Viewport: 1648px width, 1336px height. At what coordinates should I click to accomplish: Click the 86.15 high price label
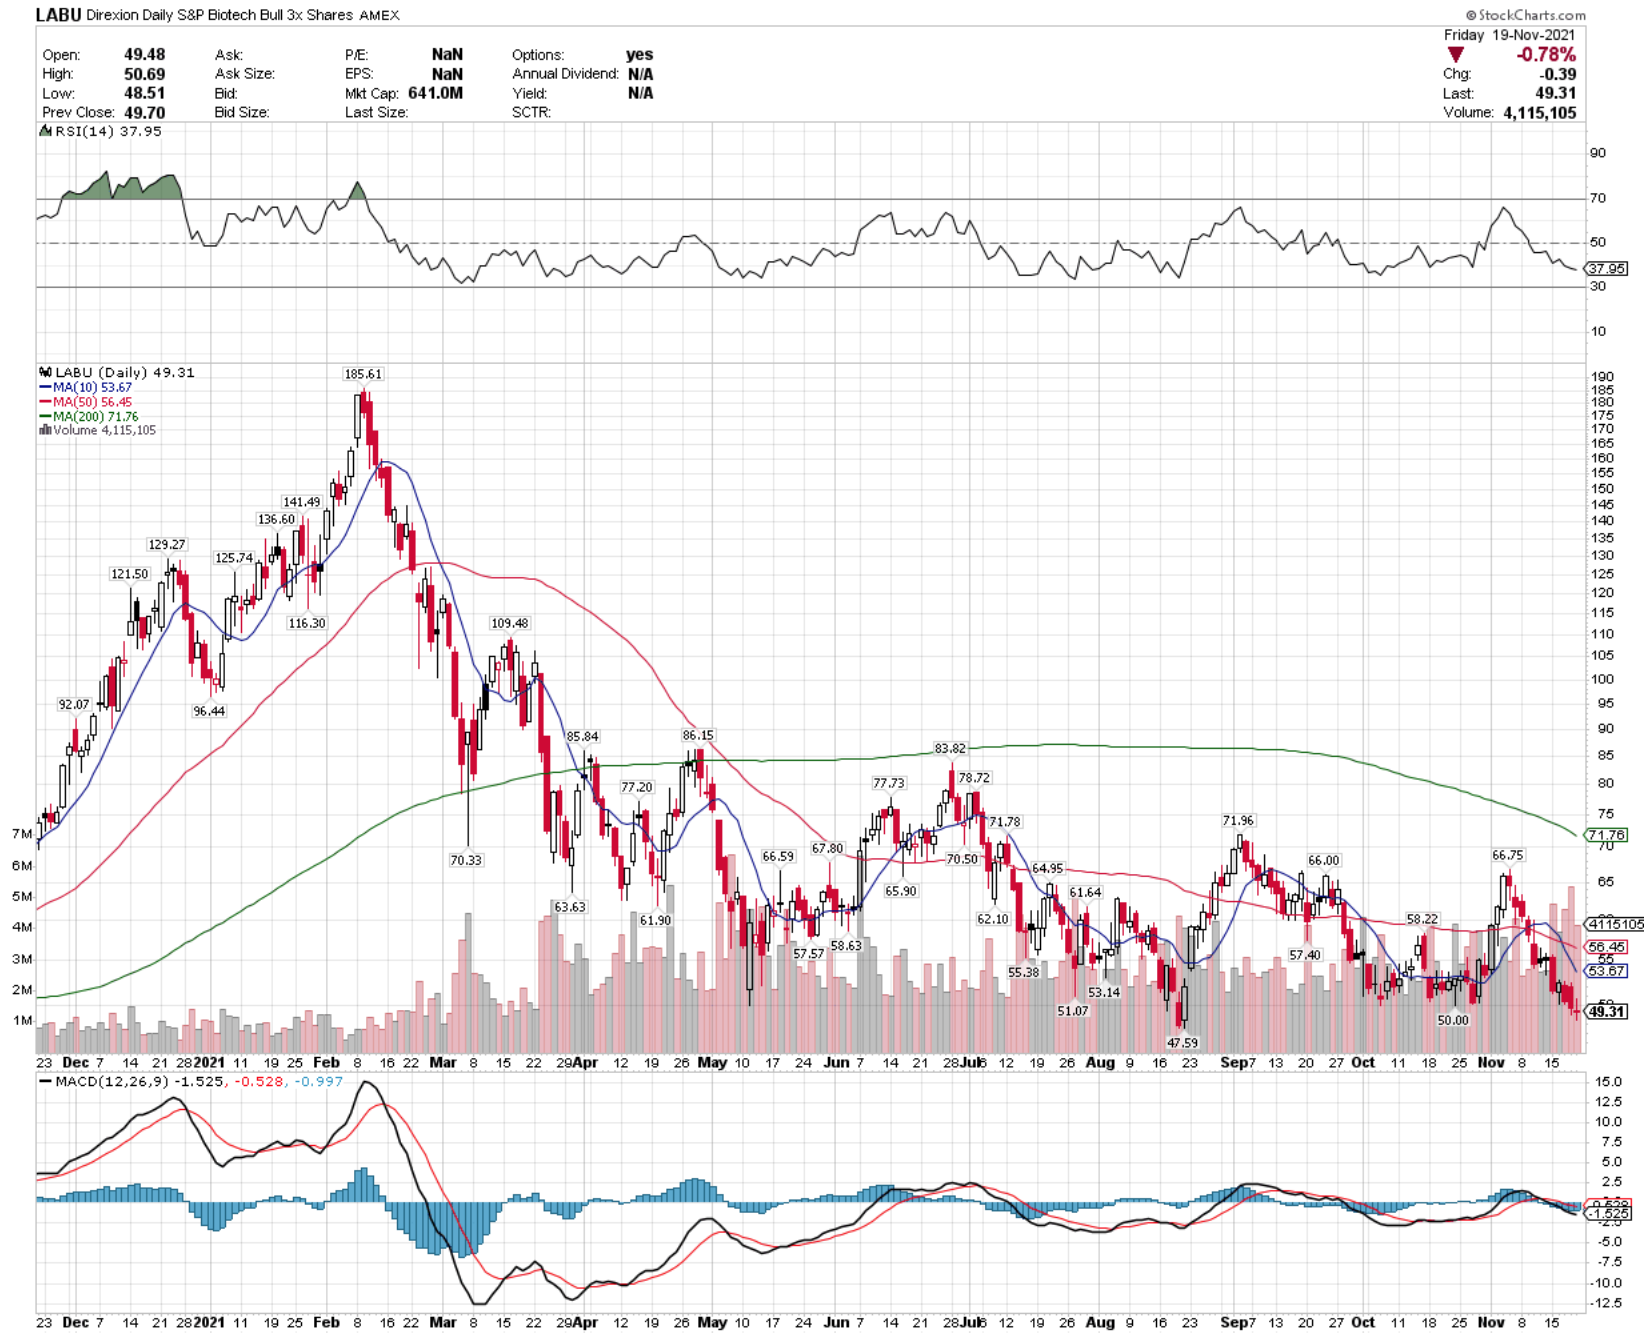tap(698, 735)
